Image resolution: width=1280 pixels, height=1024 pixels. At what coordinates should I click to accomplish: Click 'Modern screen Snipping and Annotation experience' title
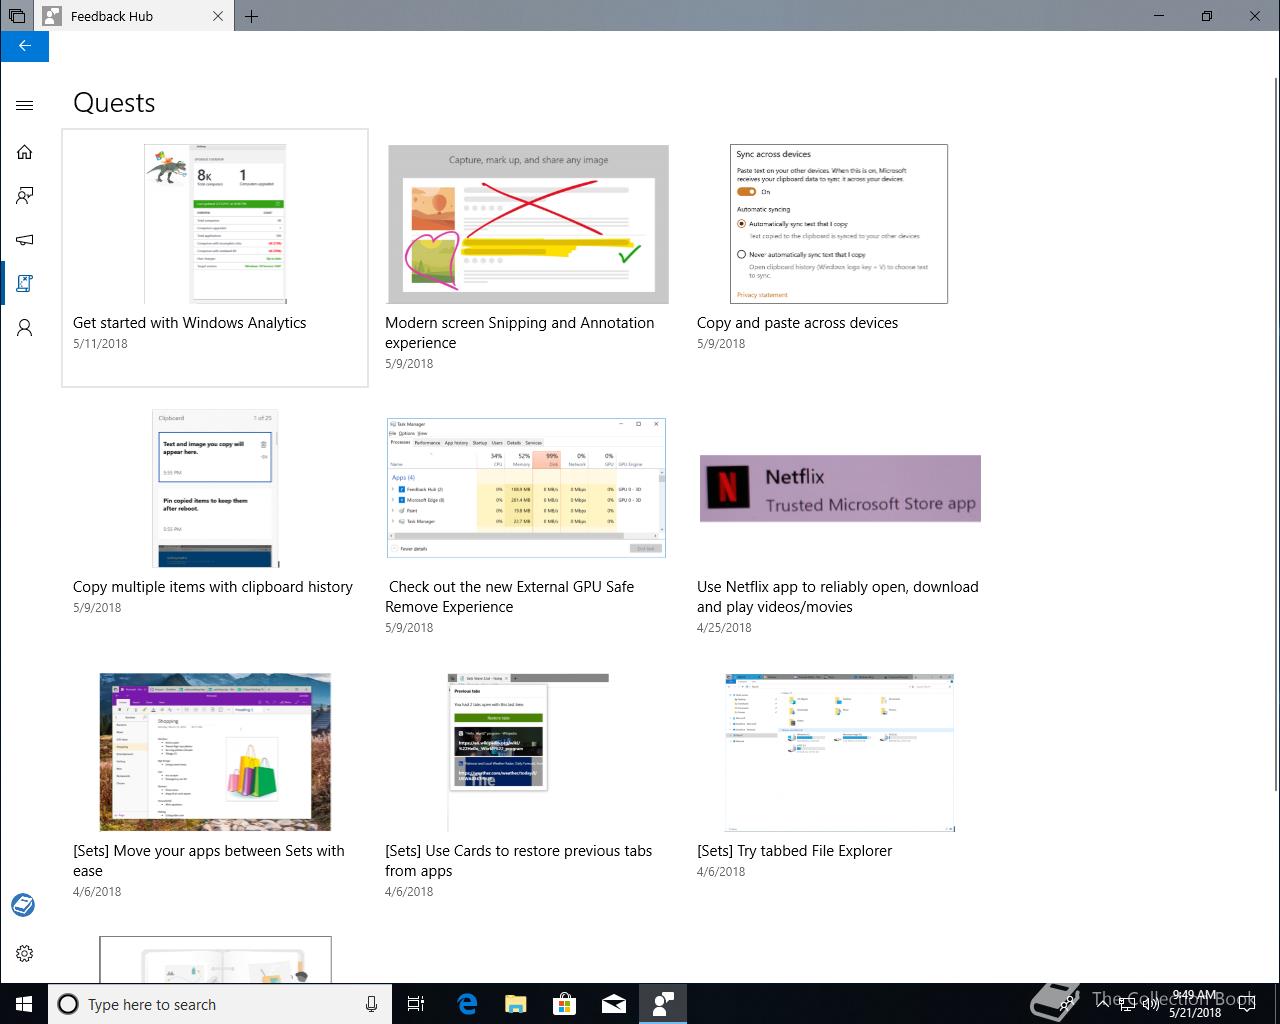pyautogui.click(x=520, y=333)
